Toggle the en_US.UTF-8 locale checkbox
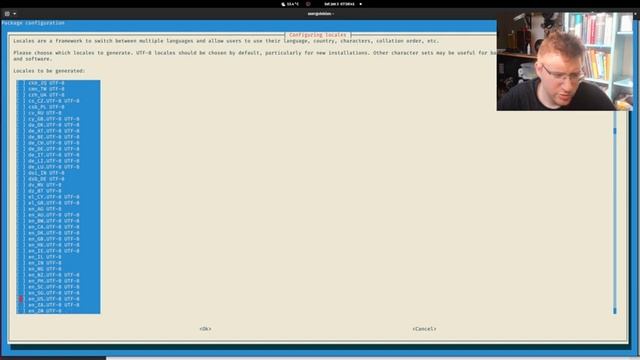640x360 pixels. click(x=21, y=299)
